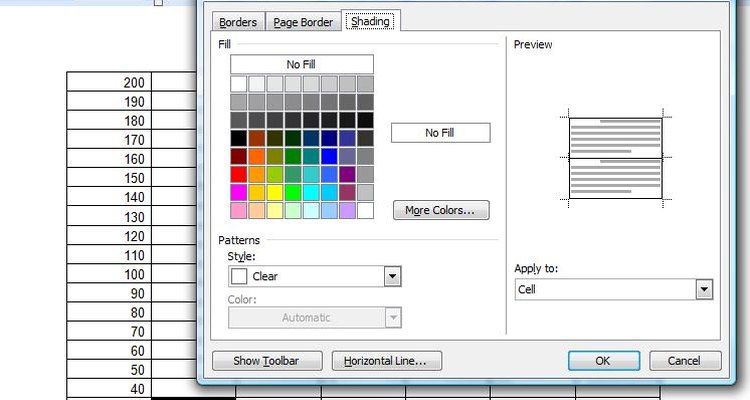This screenshot has height=400, width=750.
Task: Click No Fill above the color grid
Action: [300, 64]
